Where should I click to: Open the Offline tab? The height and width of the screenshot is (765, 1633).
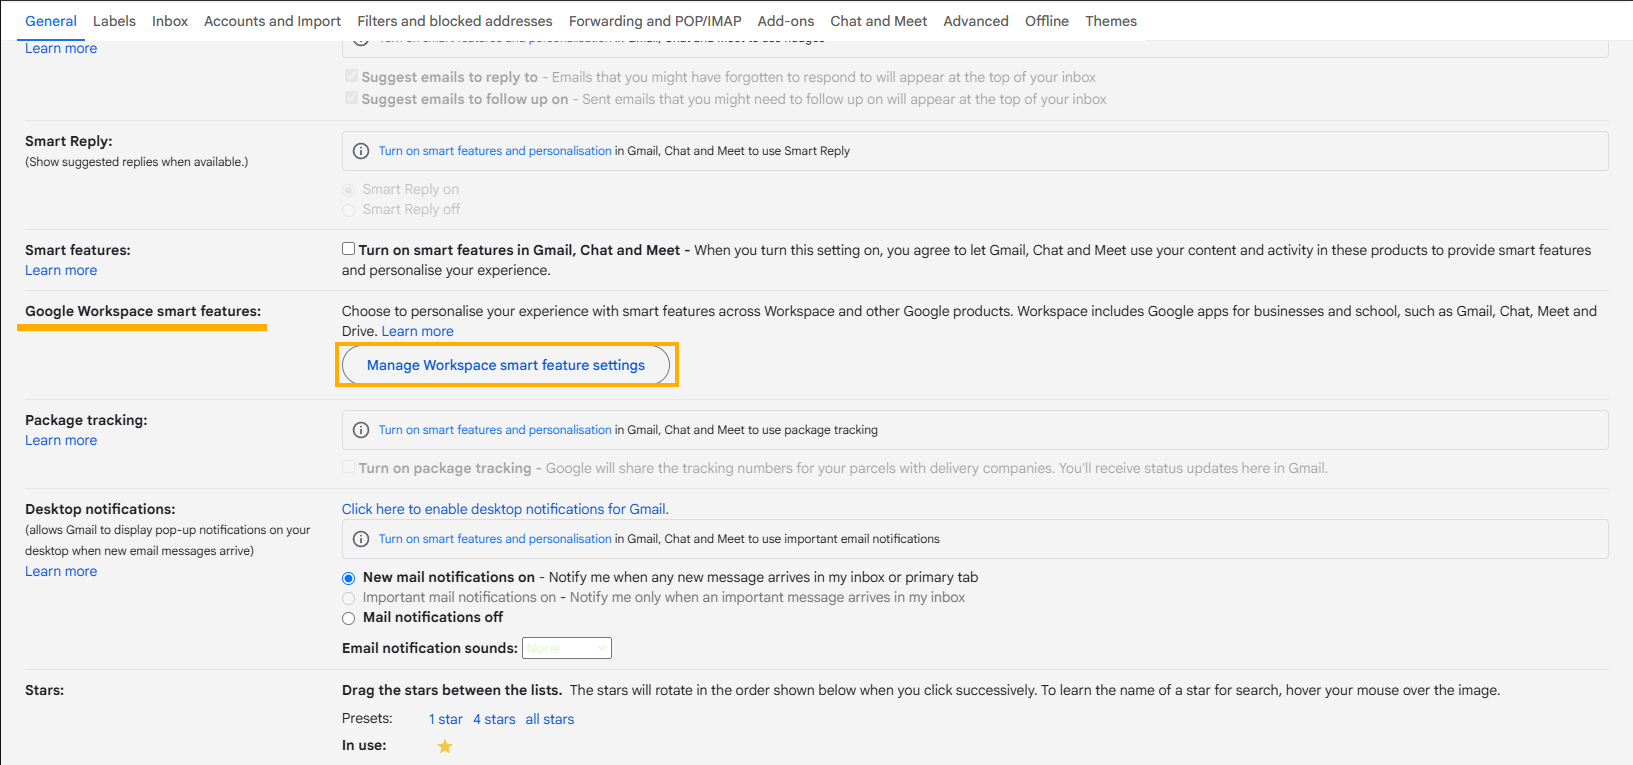(1047, 21)
